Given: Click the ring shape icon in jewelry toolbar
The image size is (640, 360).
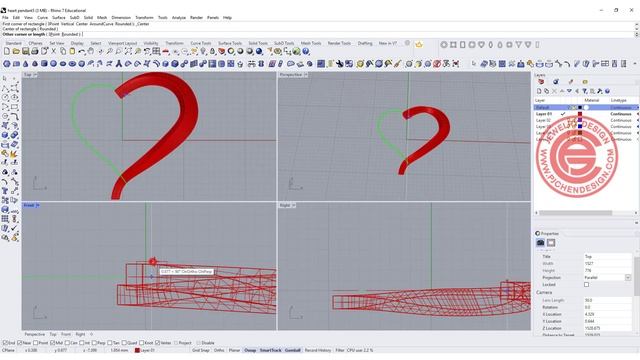Looking at the screenshot, I should (x=444, y=44).
